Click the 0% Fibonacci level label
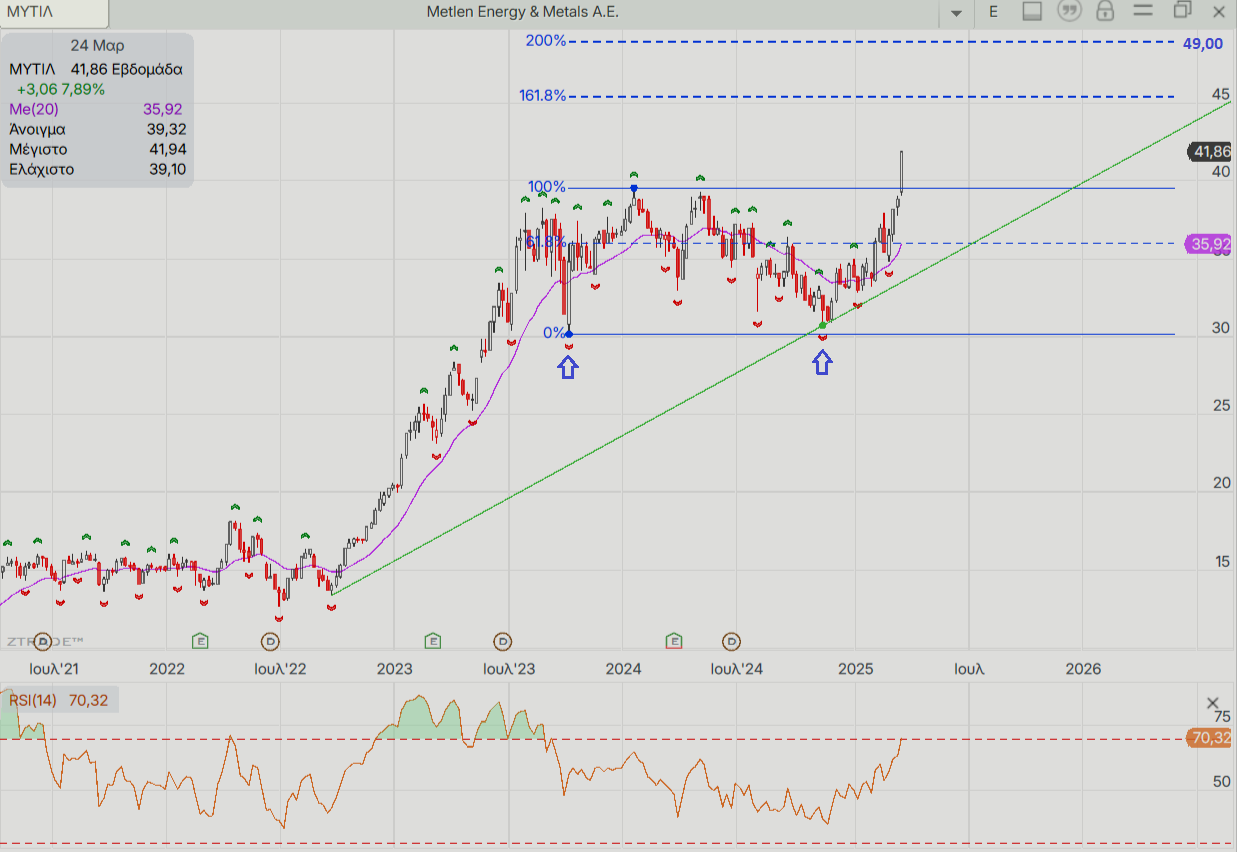 (554, 333)
